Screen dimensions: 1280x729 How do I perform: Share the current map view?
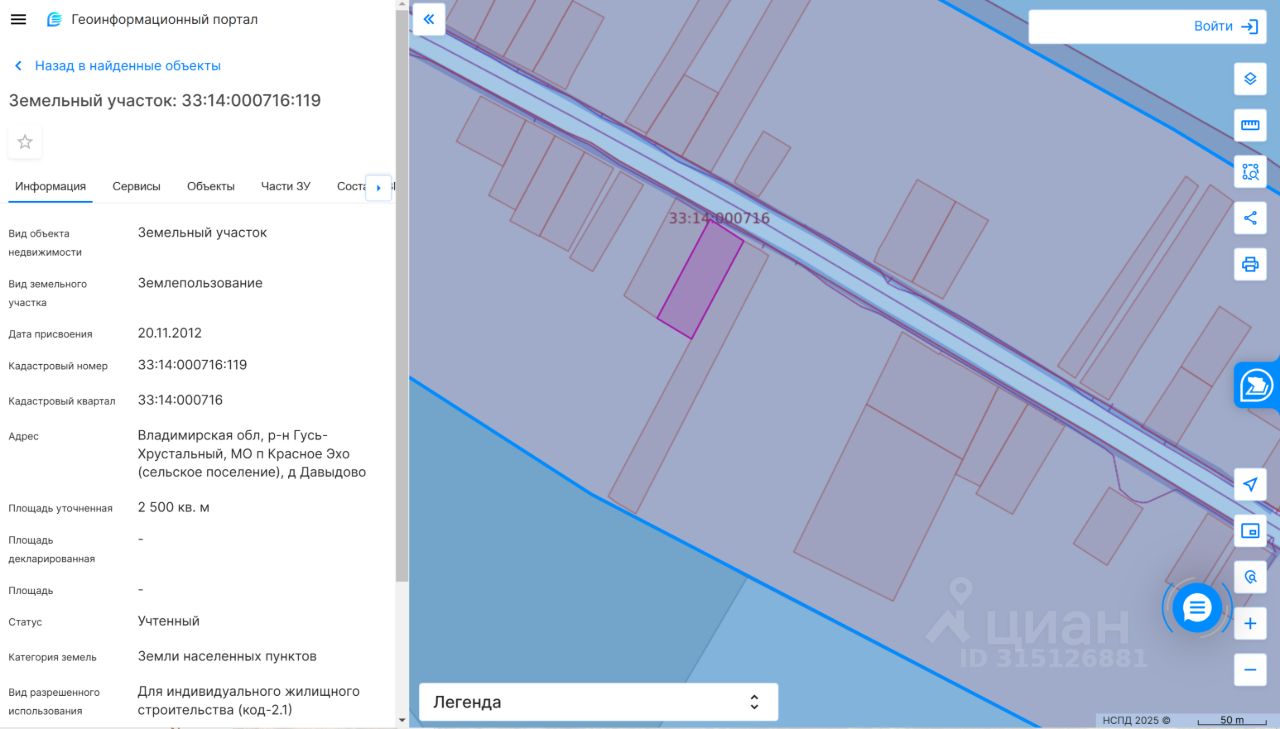pyautogui.click(x=1250, y=218)
